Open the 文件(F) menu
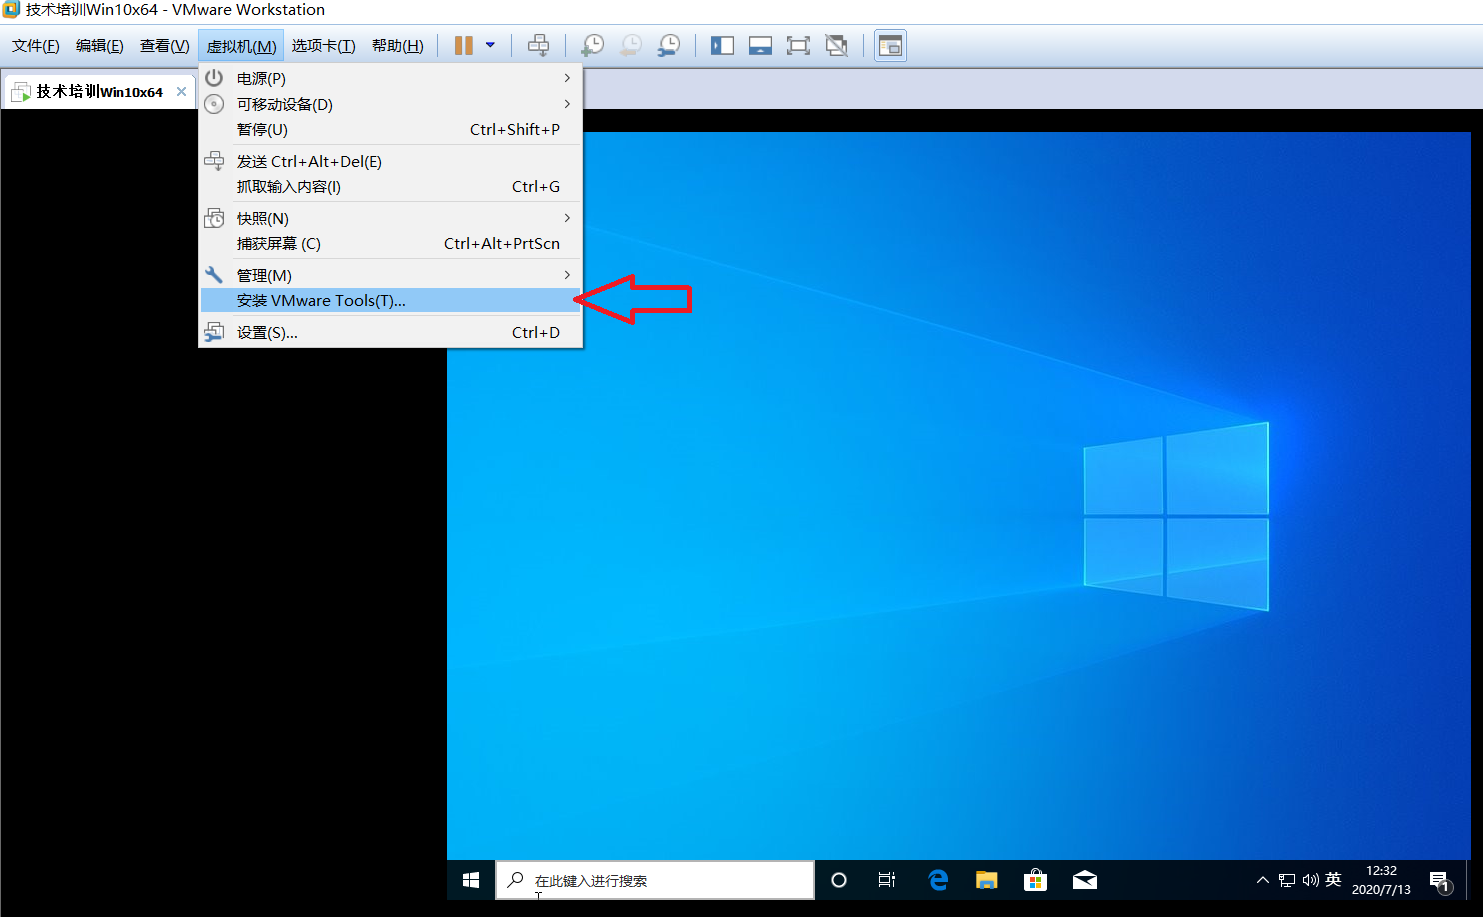 [x=36, y=46]
